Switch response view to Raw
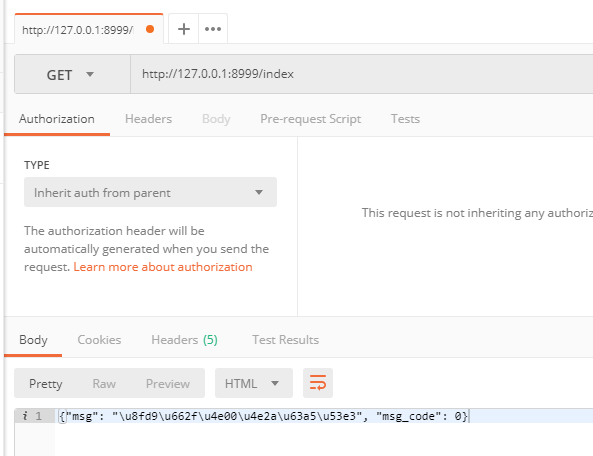593x456 pixels. coord(104,384)
